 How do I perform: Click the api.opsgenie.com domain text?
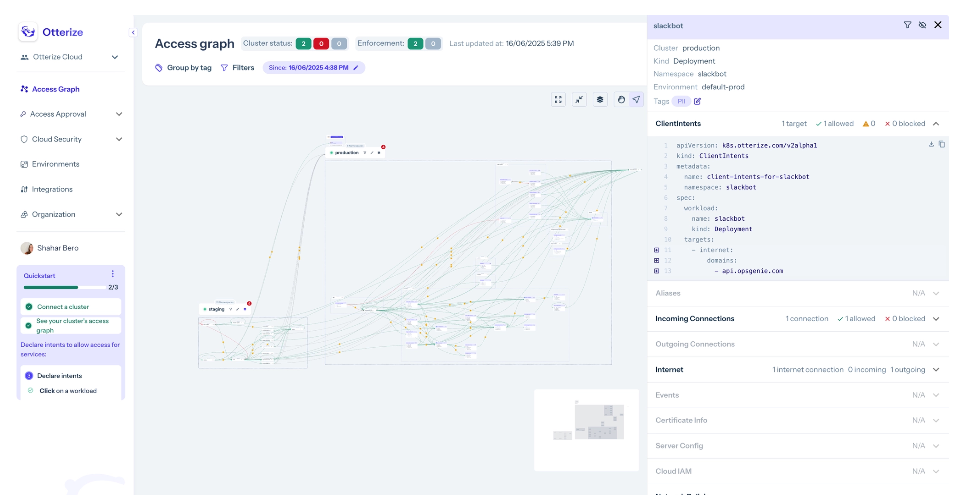[x=752, y=271]
